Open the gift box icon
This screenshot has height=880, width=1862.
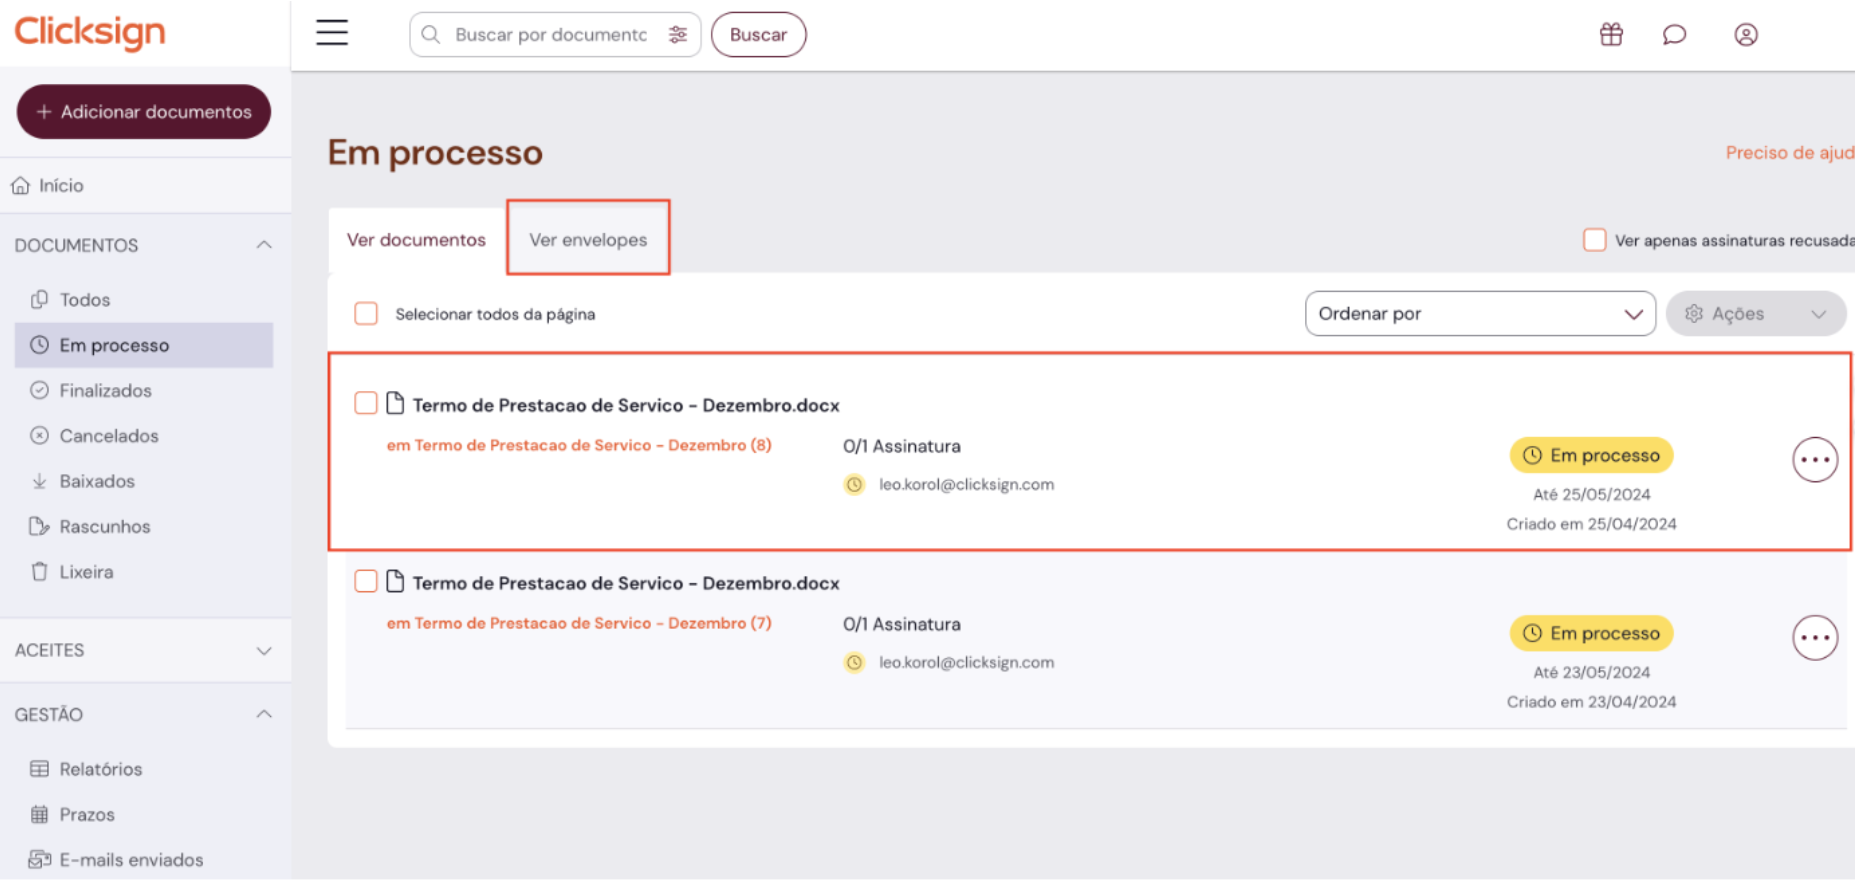click(x=1610, y=35)
